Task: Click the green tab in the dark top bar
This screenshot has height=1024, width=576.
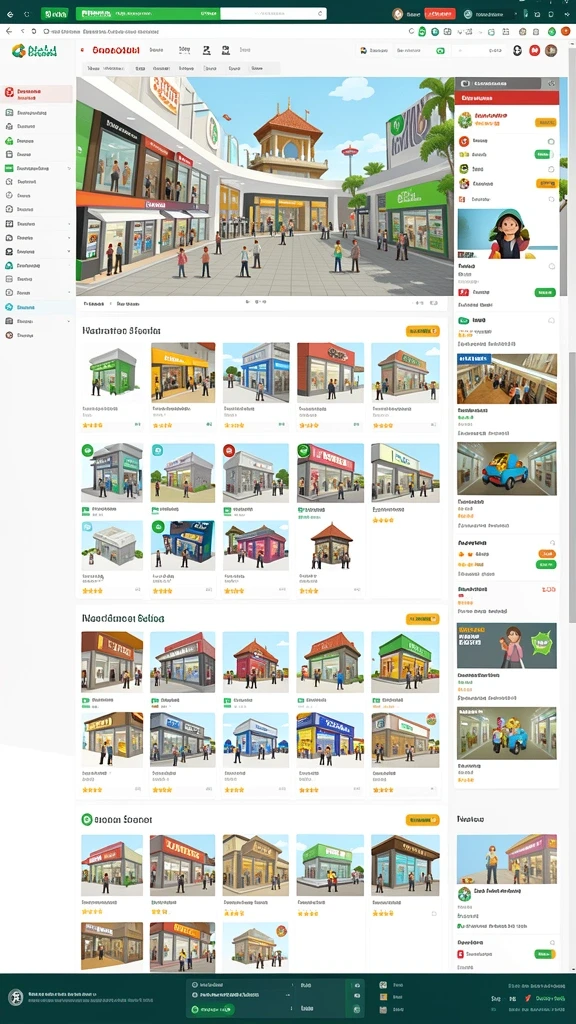Action: (54, 14)
